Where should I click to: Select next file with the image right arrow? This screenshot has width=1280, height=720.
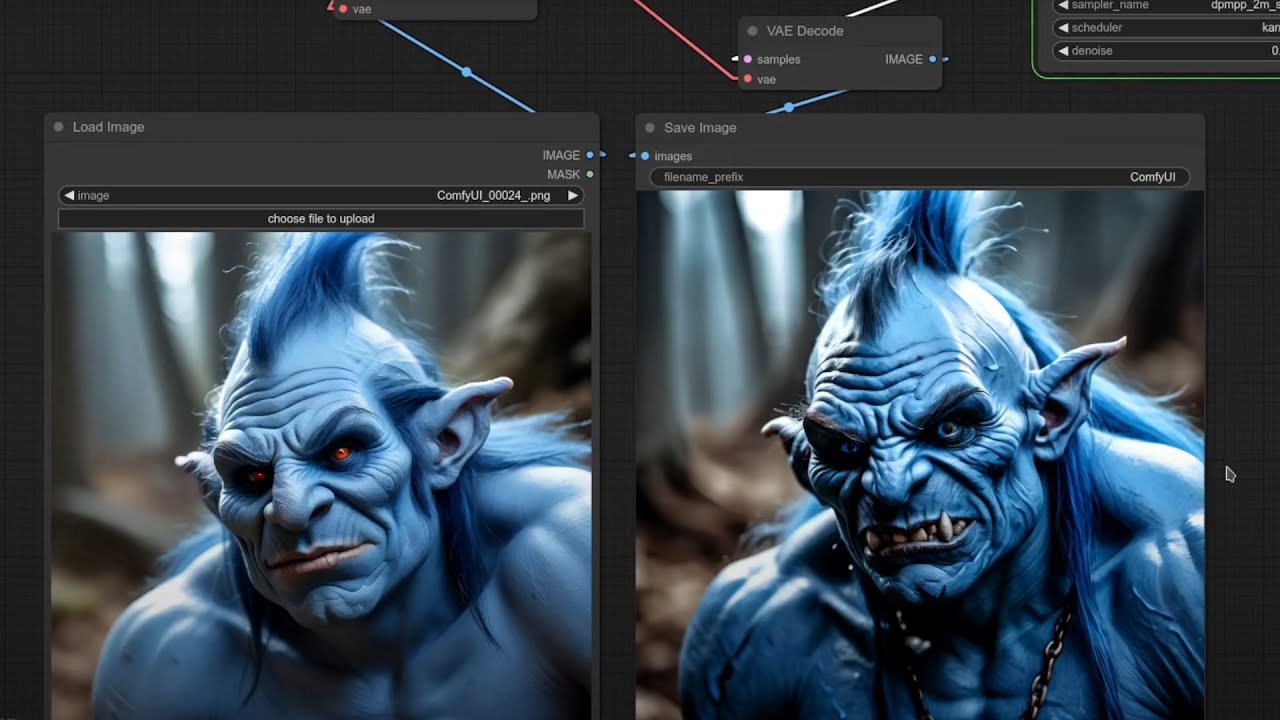573,195
